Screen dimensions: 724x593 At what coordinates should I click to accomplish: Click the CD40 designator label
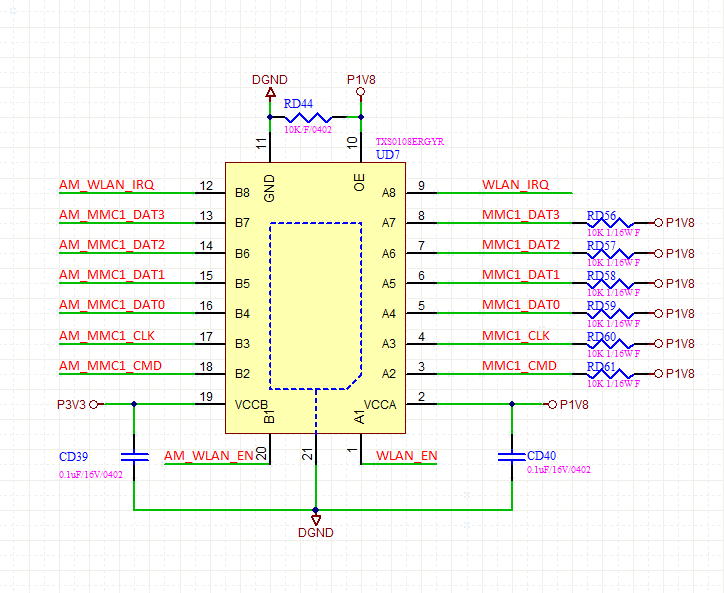(x=542, y=456)
